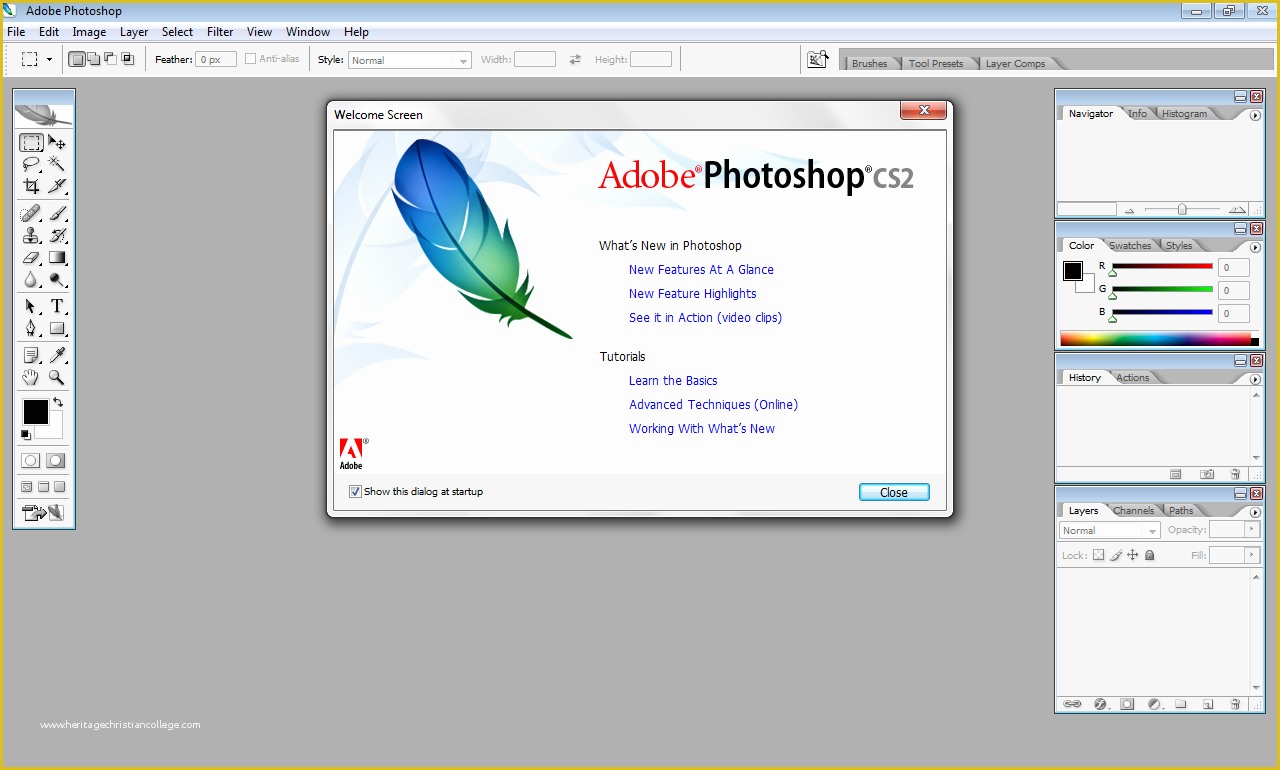Image resolution: width=1280 pixels, height=770 pixels.
Task: Open the tool preset picker arrow
Action: [49, 59]
